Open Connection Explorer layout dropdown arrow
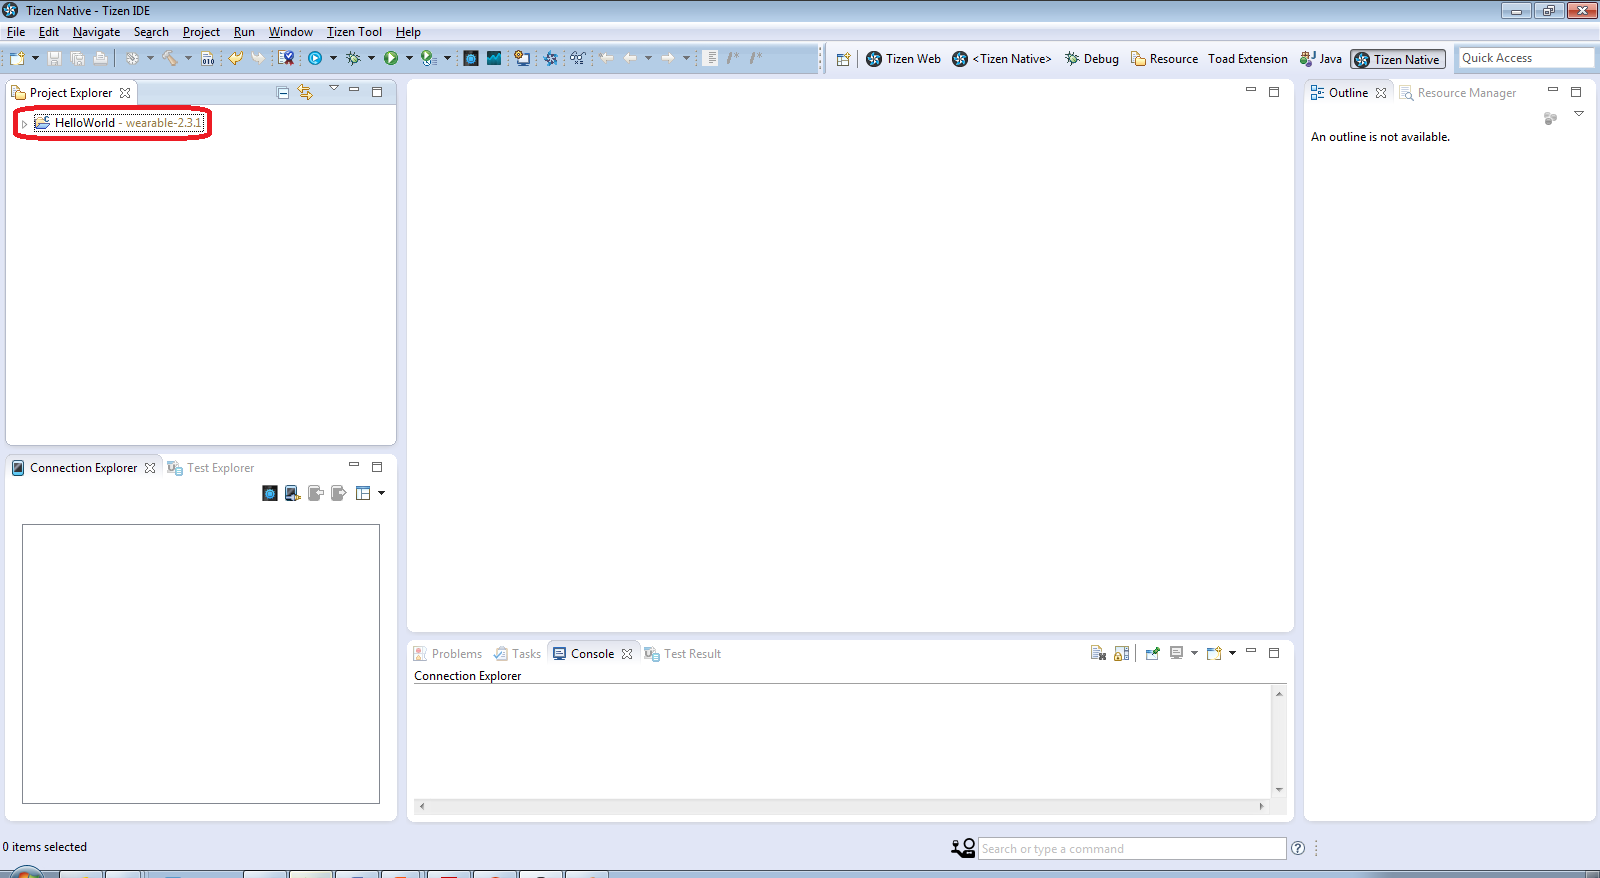The height and width of the screenshot is (878, 1600). pos(381,493)
